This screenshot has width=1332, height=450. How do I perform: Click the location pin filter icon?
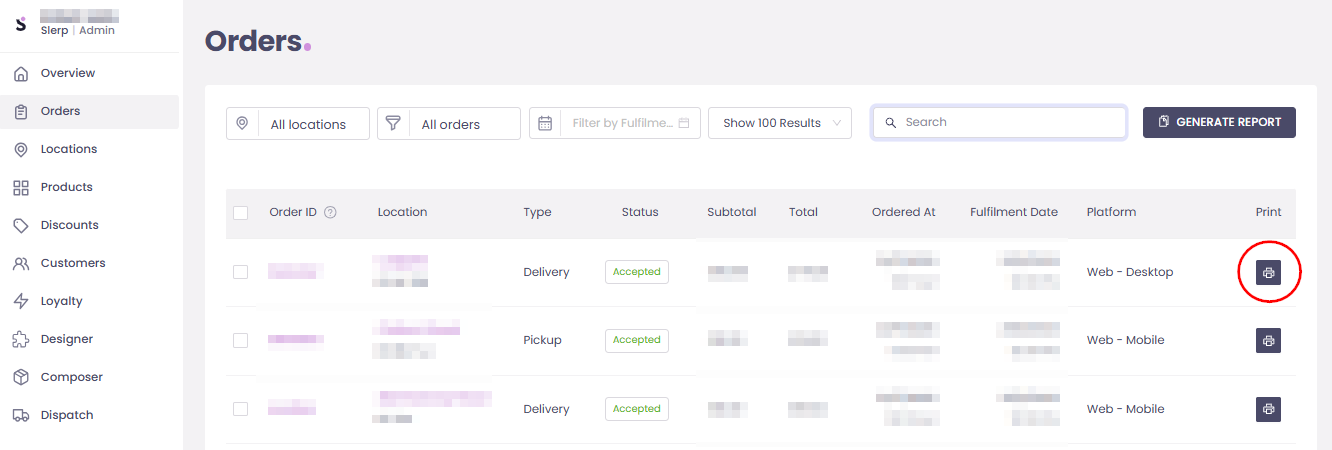click(x=242, y=123)
